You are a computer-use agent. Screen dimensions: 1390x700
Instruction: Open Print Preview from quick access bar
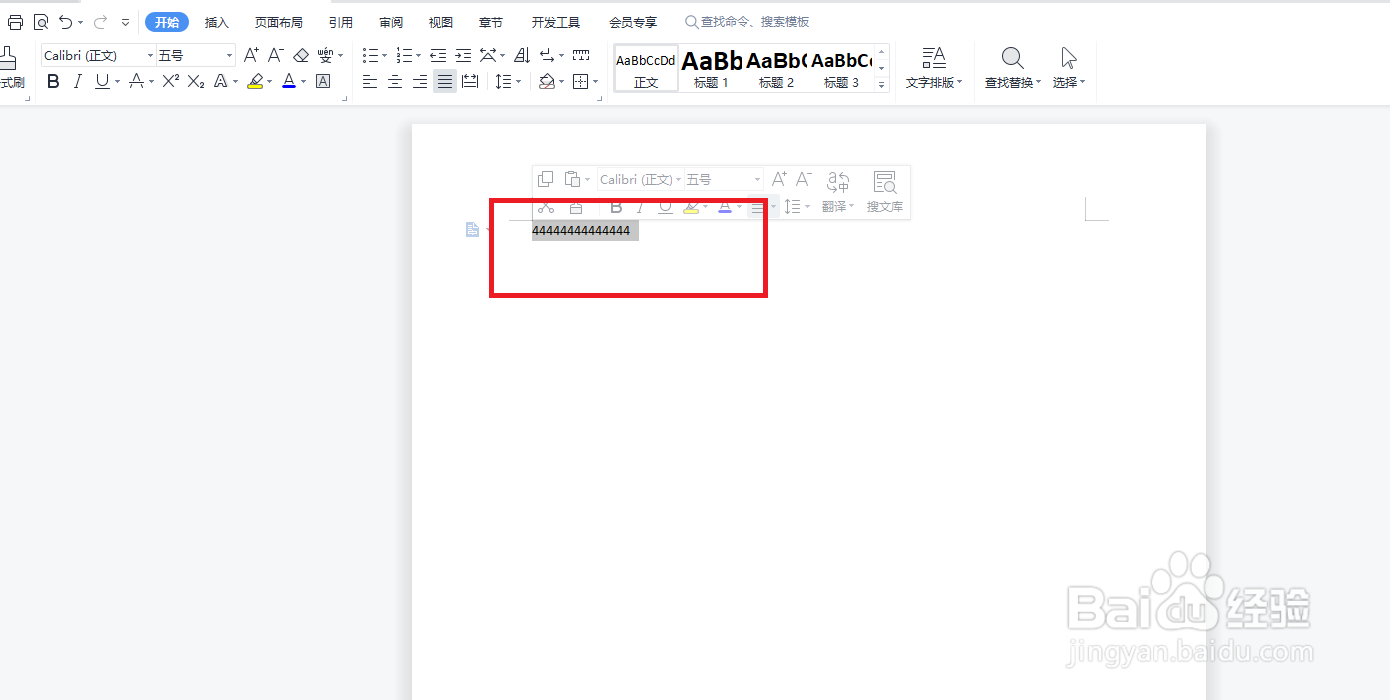(41, 22)
